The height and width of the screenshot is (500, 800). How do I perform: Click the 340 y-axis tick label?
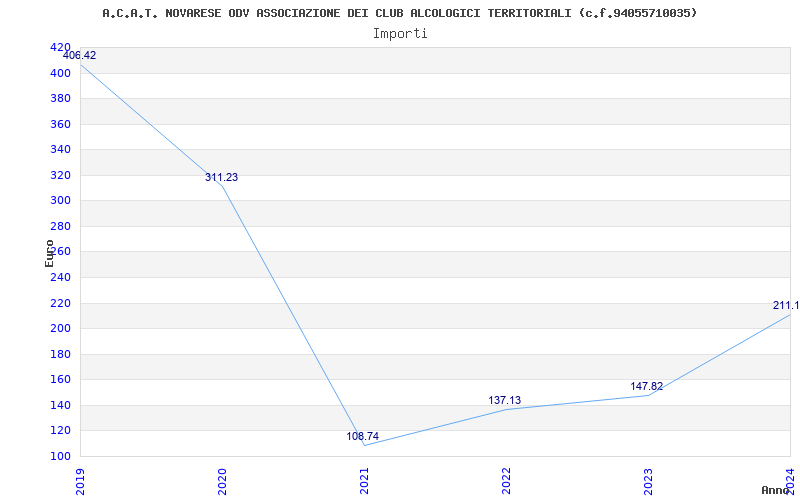tap(60, 150)
